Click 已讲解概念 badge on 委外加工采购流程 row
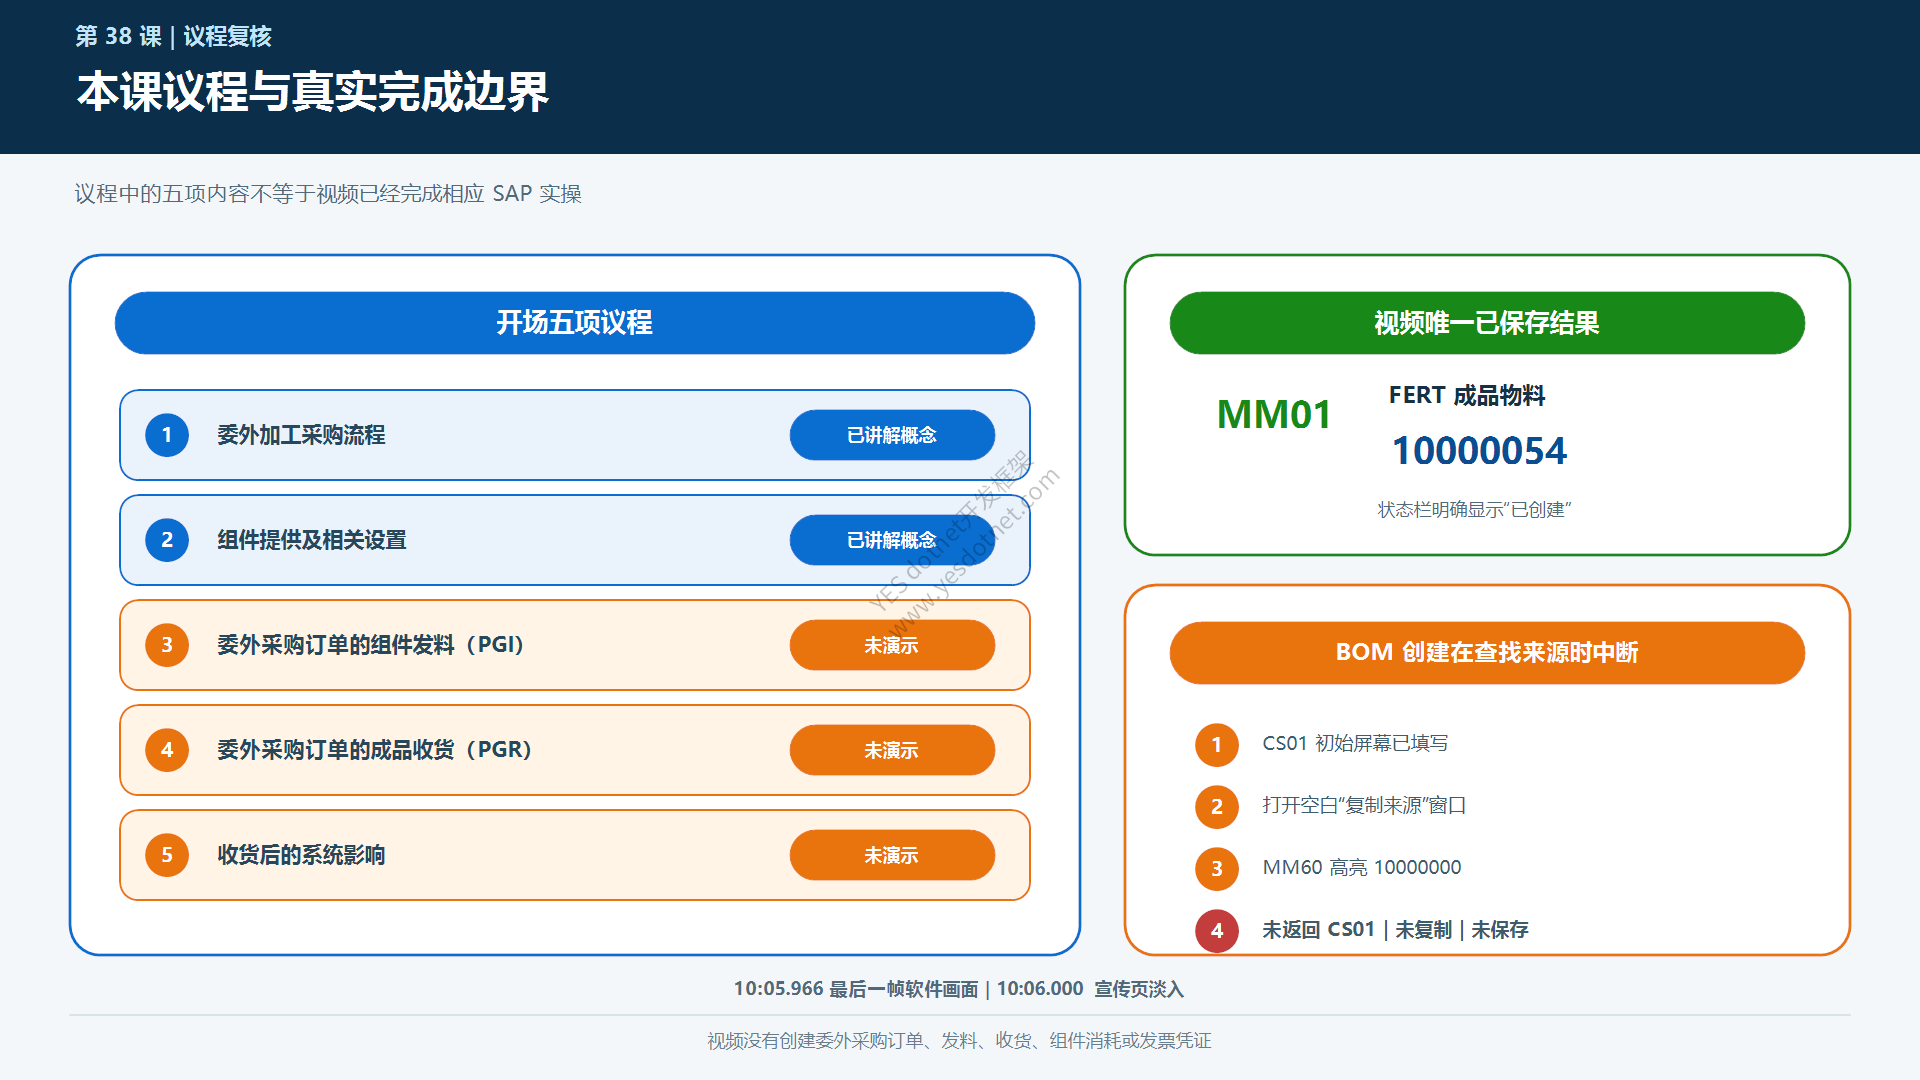This screenshot has height=1080, width=1920. tap(892, 435)
